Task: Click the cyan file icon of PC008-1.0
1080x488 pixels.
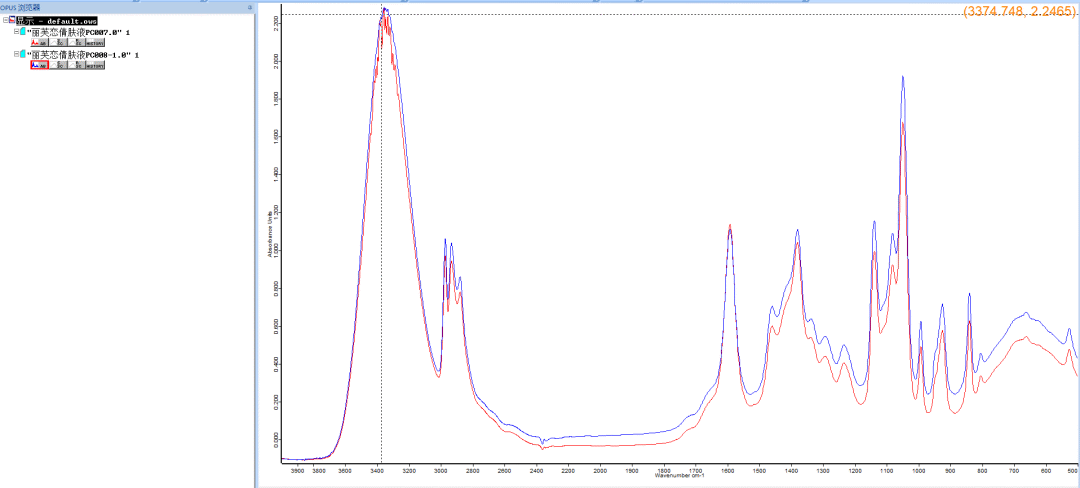Action: 23,54
